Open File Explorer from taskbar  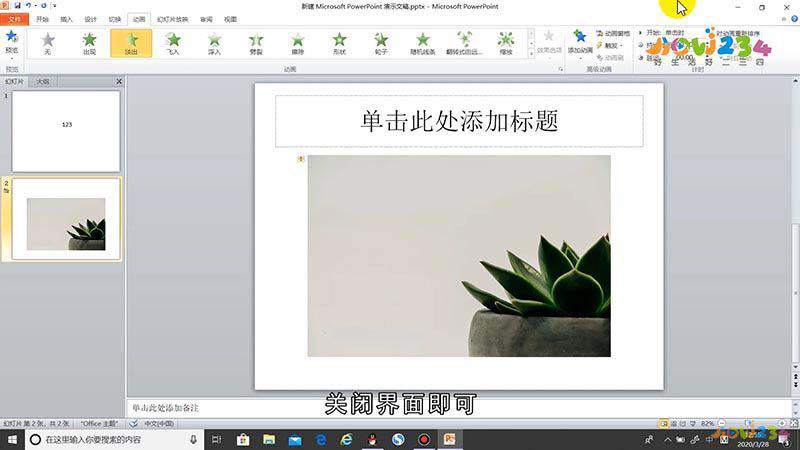(269, 439)
